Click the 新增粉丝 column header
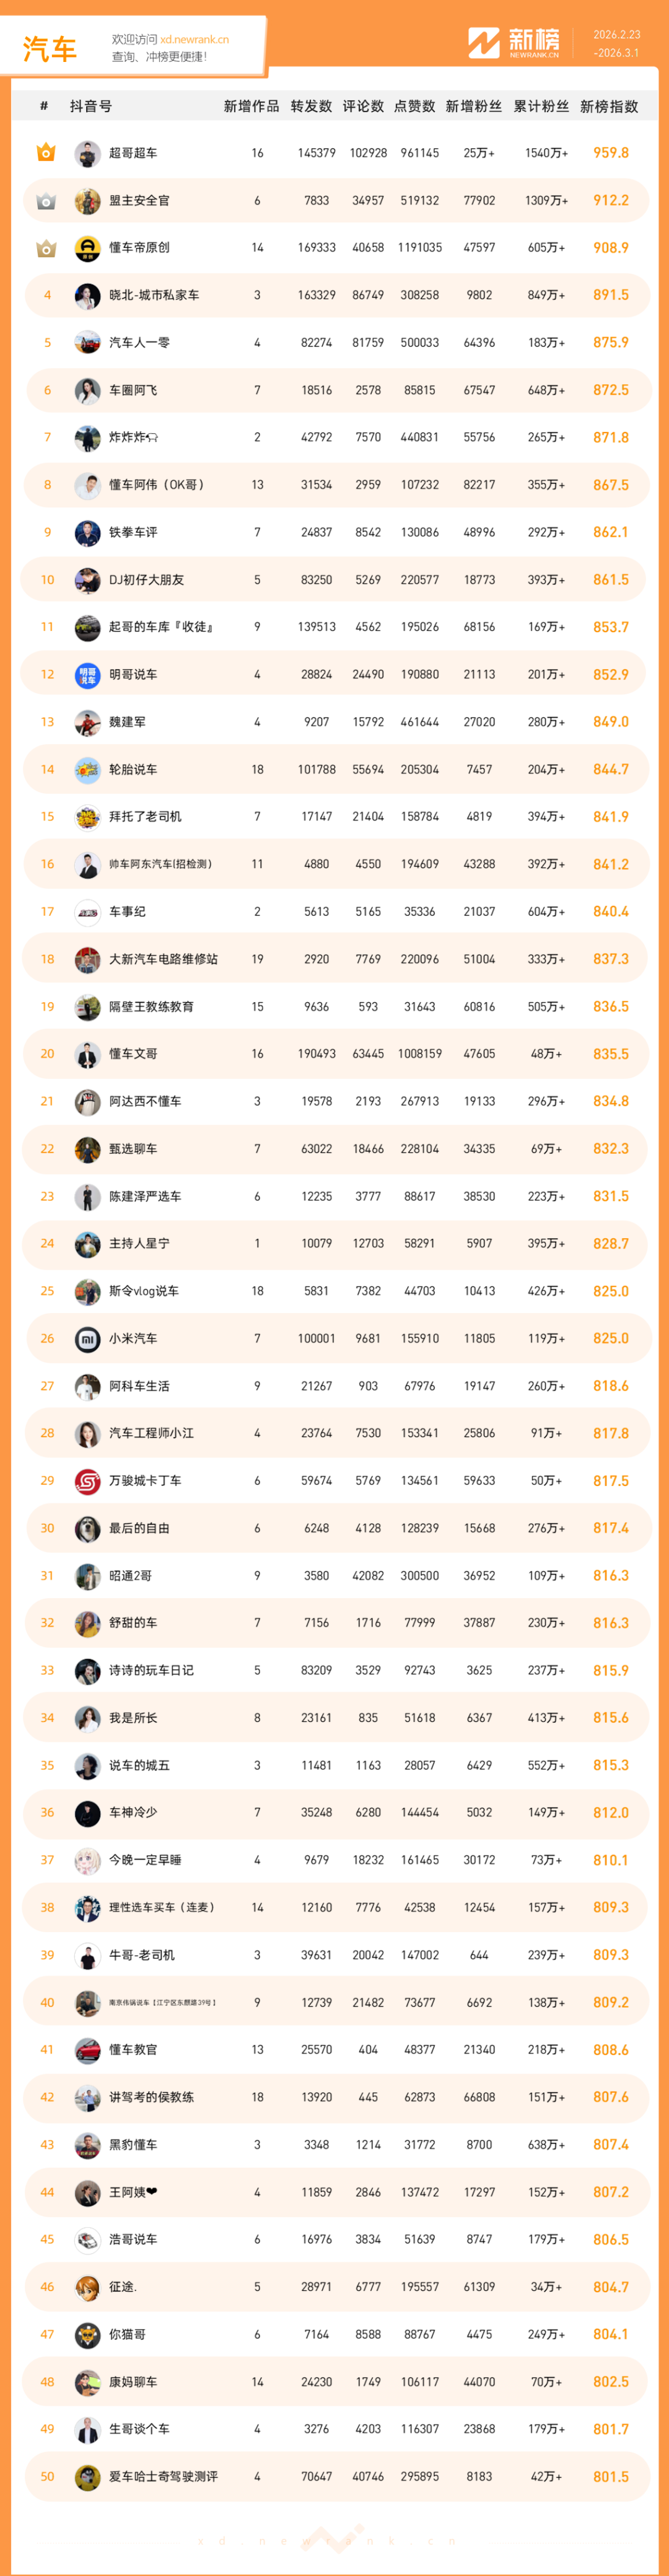Screen dimensions: 669x2576 pyautogui.click(x=474, y=107)
